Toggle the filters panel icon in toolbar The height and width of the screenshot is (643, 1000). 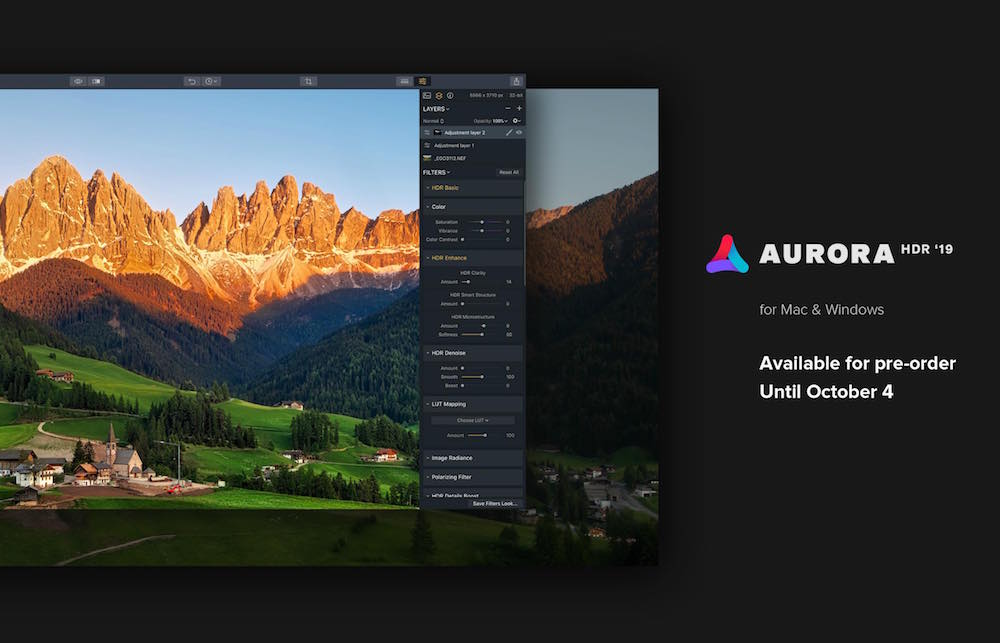point(423,81)
